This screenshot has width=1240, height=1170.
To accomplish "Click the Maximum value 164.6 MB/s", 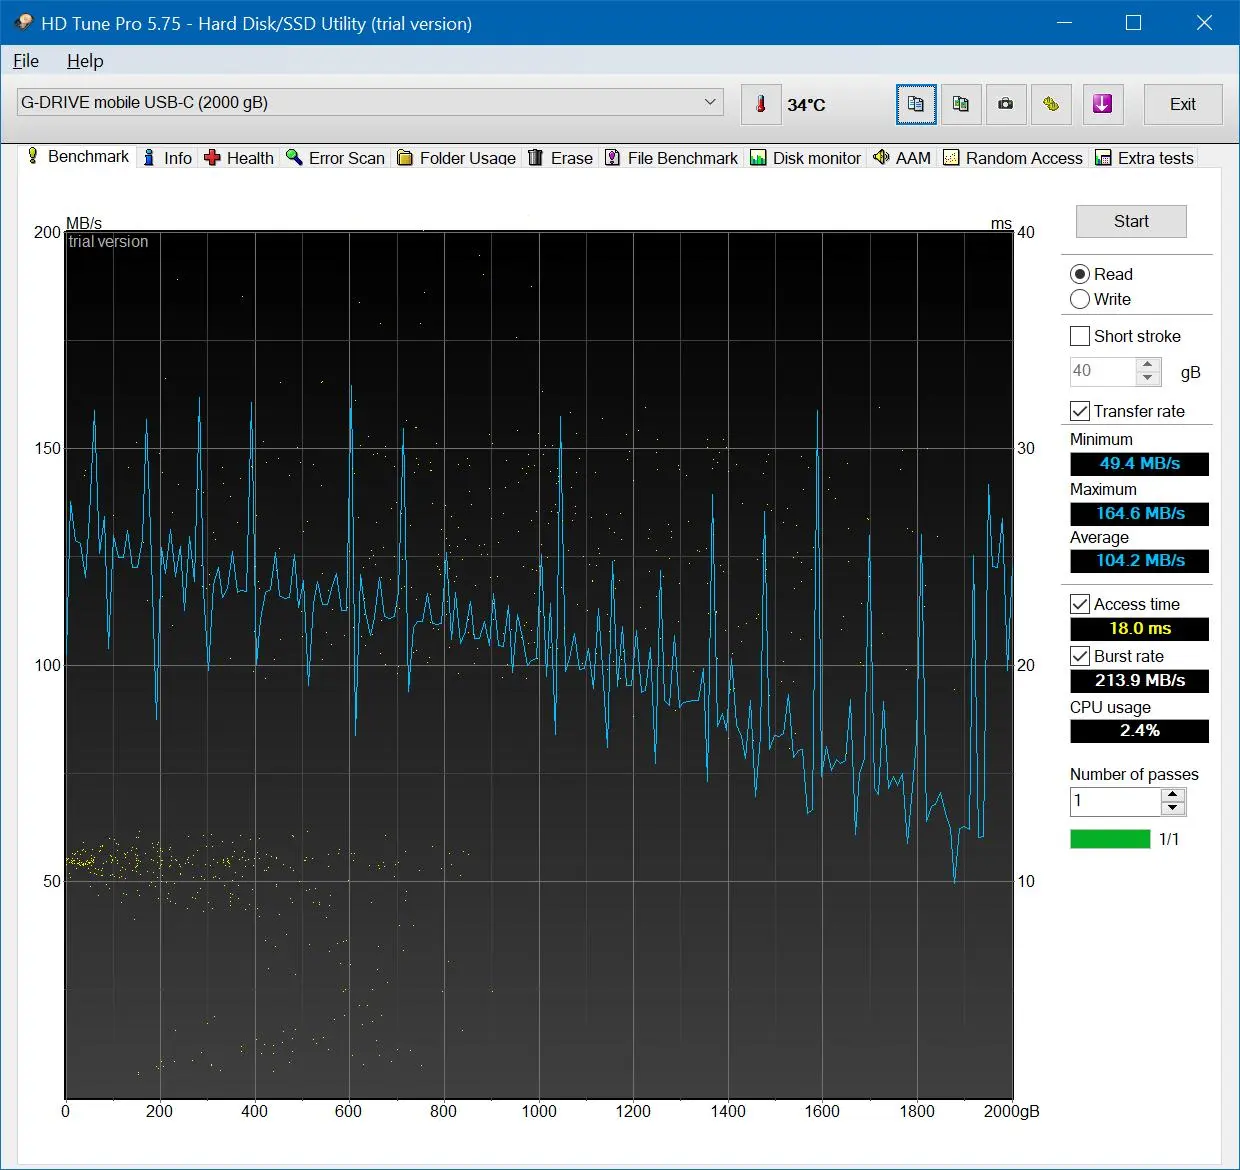I will click(x=1139, y=514).
